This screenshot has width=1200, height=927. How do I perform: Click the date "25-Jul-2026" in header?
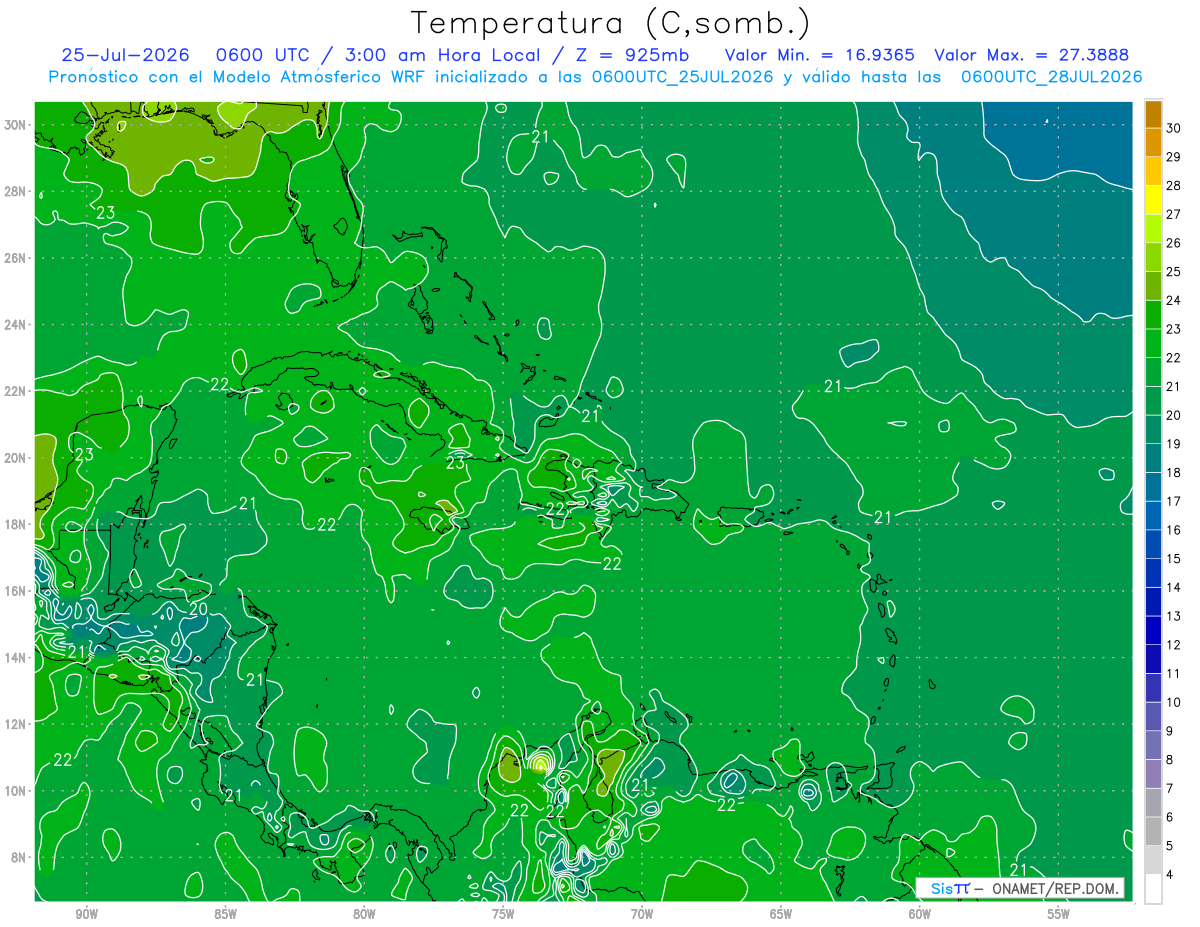(x=125, y=56)
